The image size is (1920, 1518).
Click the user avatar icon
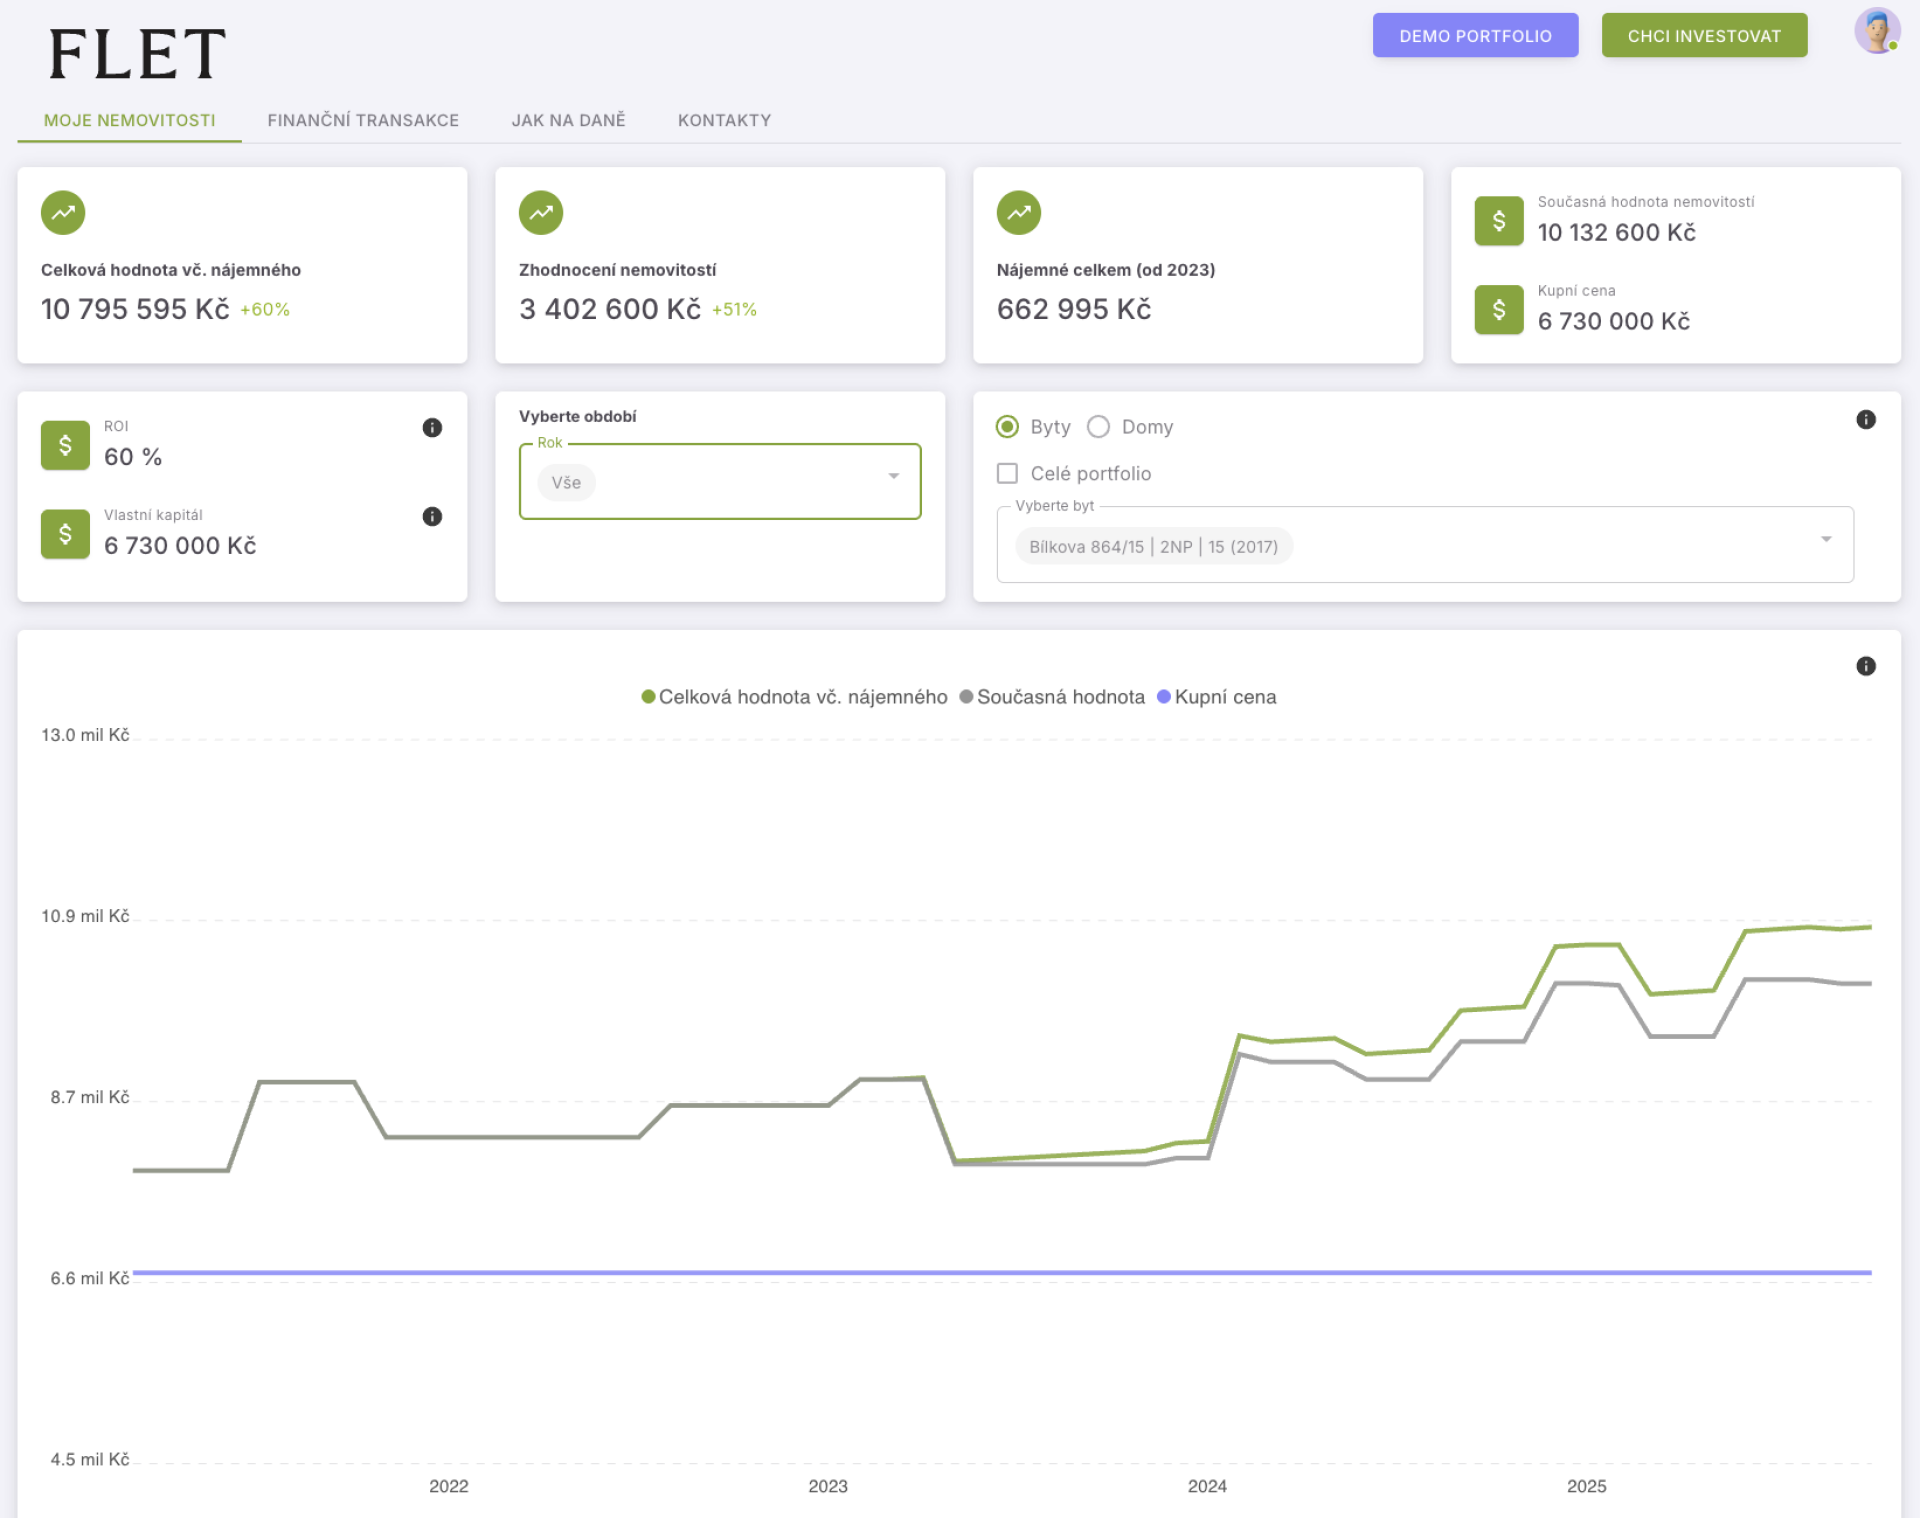point(1877,31)
